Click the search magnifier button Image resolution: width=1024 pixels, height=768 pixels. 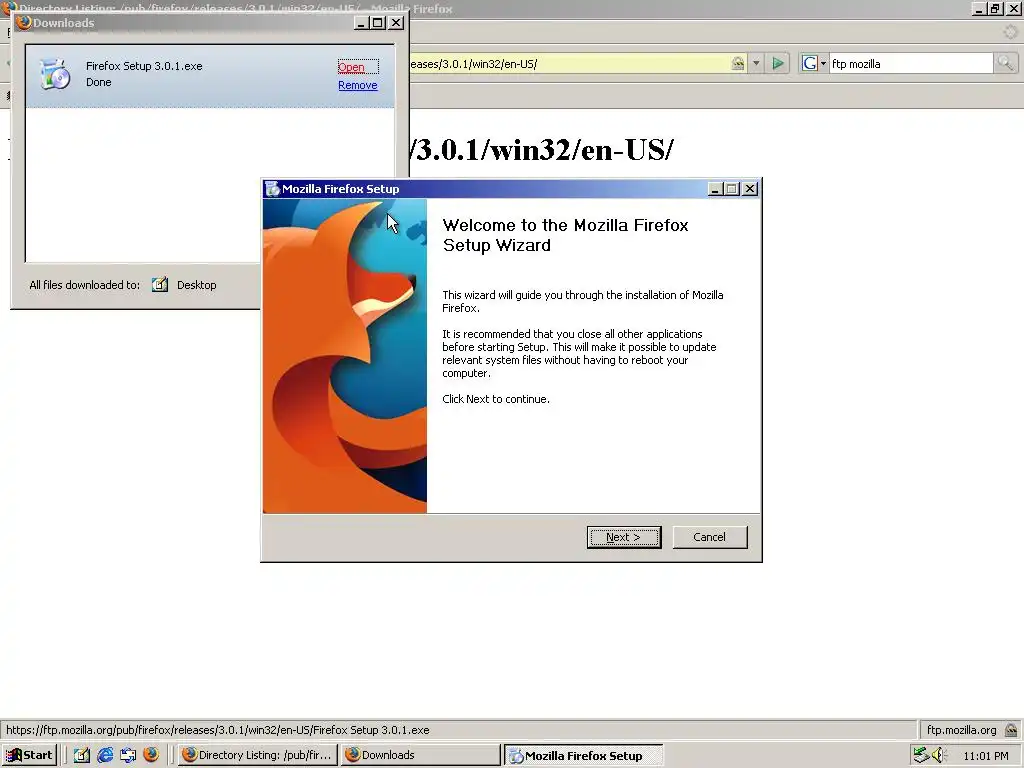1004,63
